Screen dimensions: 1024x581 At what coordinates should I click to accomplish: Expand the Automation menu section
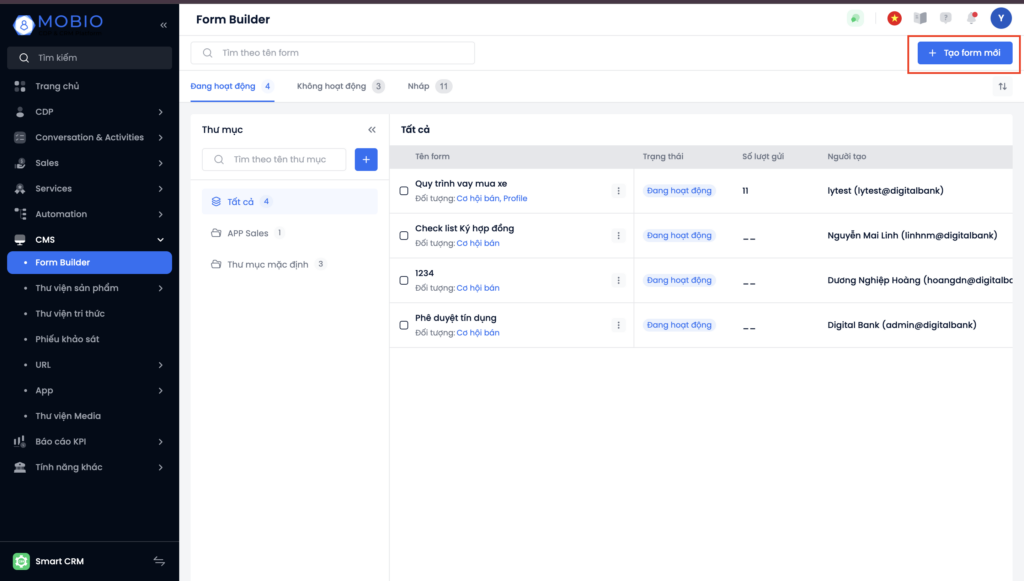[160, 214]
